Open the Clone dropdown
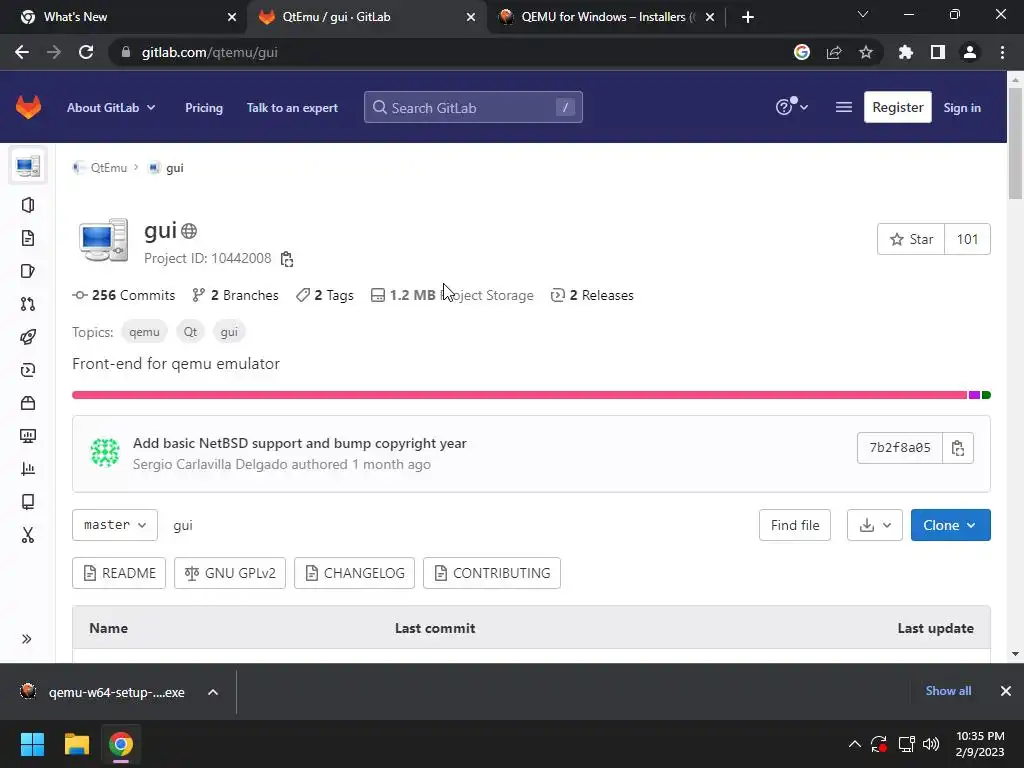1024x768 pixels. click(x=950, y=525)
